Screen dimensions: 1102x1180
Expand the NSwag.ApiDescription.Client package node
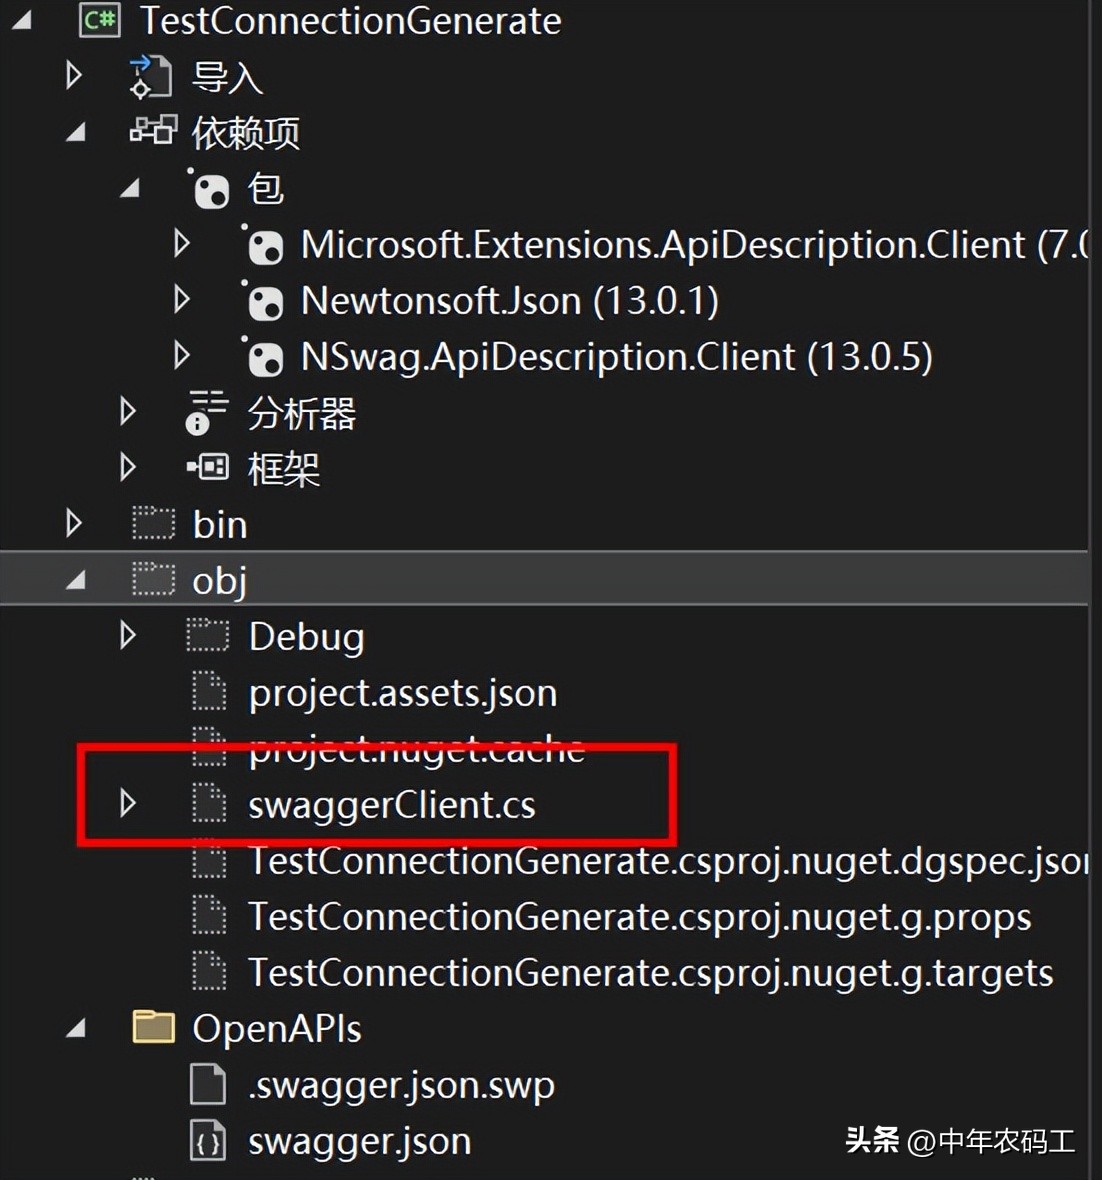[x=182, y=356]
